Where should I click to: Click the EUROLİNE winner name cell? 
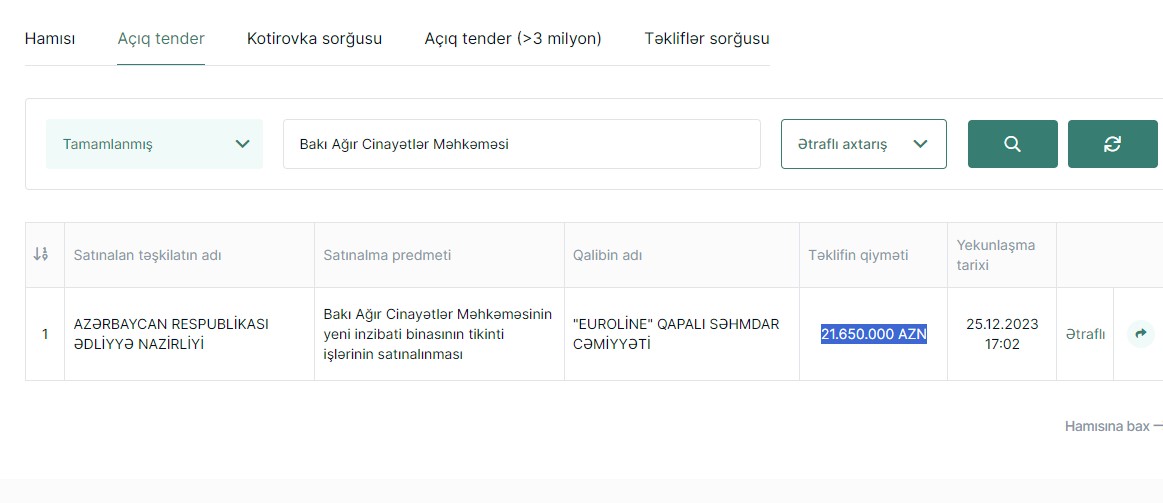[675, 334]
